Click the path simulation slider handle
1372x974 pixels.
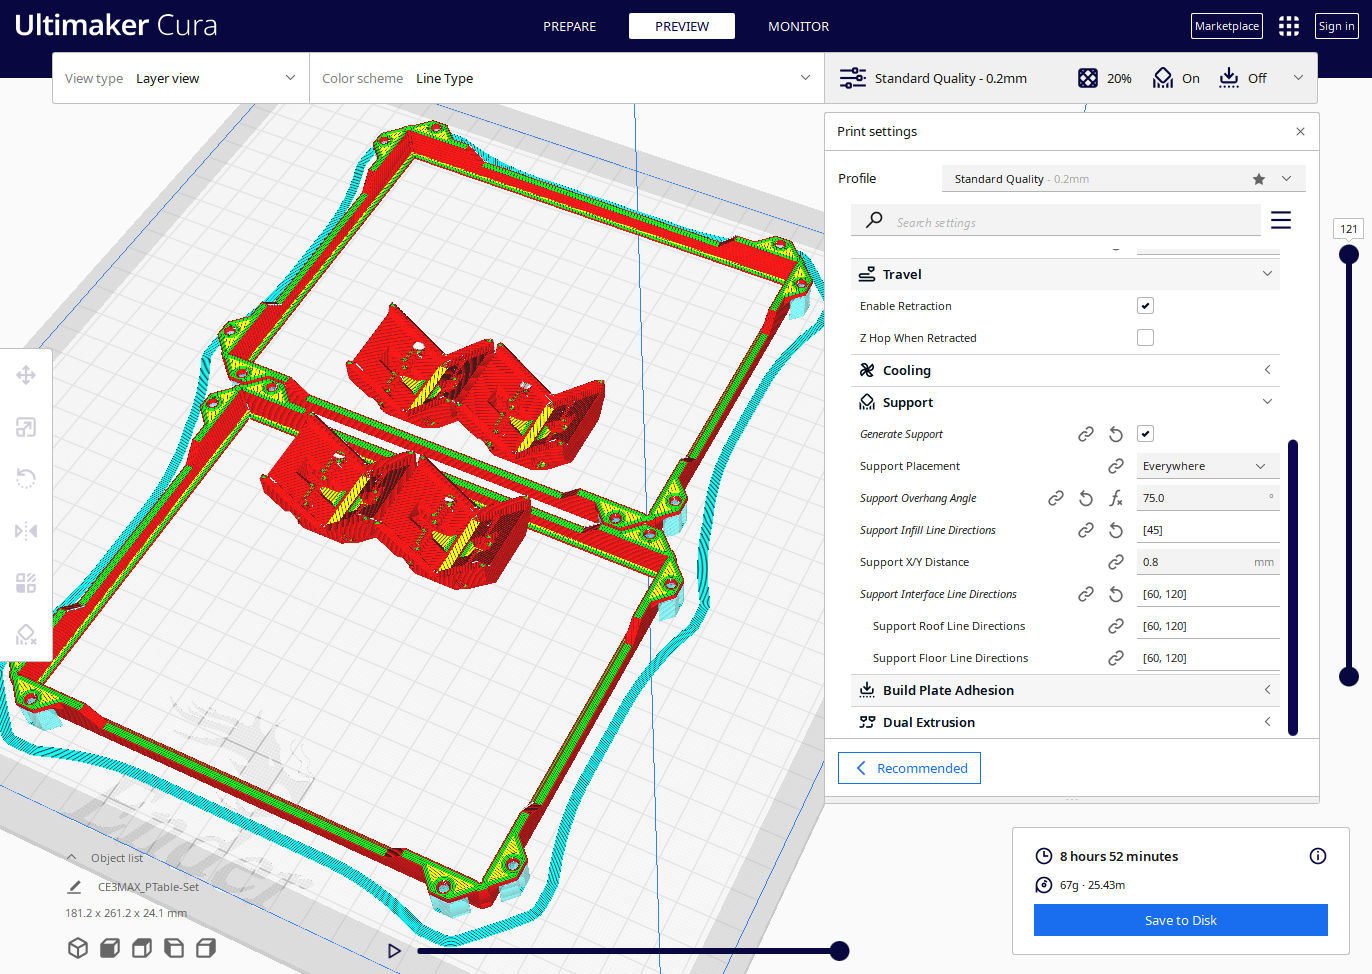(x=840, y=950)
